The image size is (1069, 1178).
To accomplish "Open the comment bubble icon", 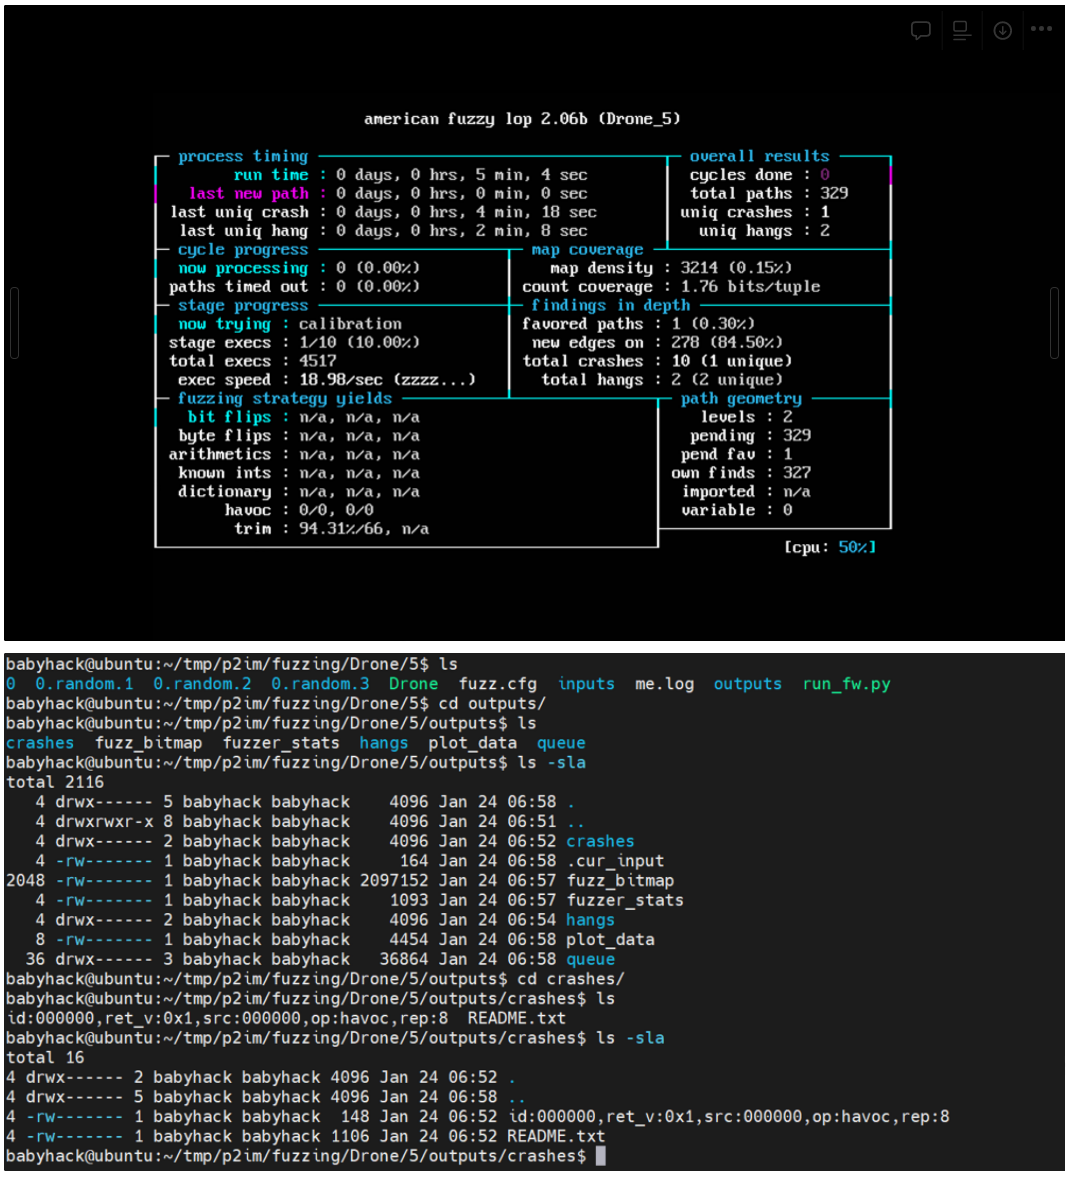I will (921, 30).
